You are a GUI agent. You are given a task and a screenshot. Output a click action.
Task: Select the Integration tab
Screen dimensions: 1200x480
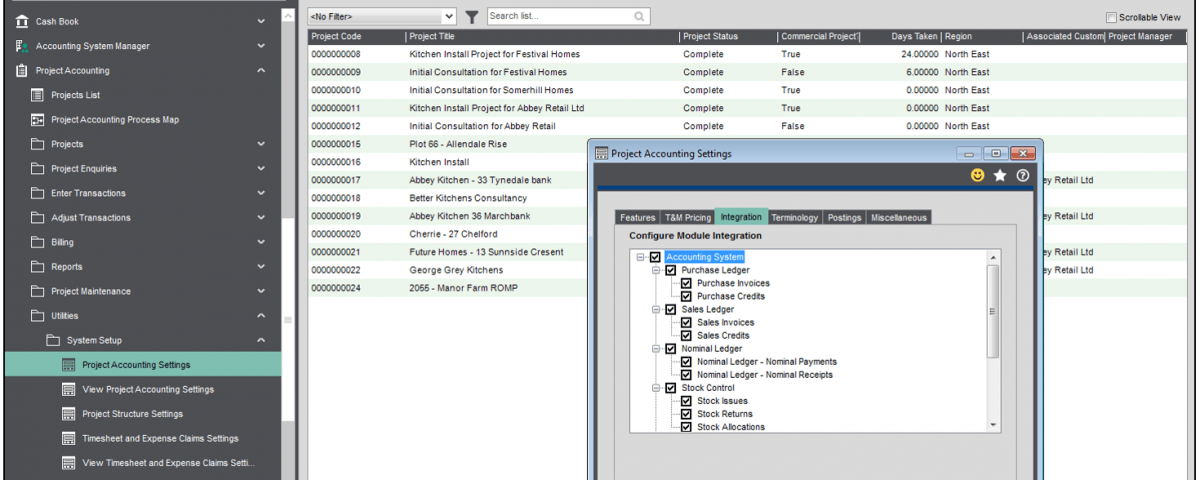(741, 216)
